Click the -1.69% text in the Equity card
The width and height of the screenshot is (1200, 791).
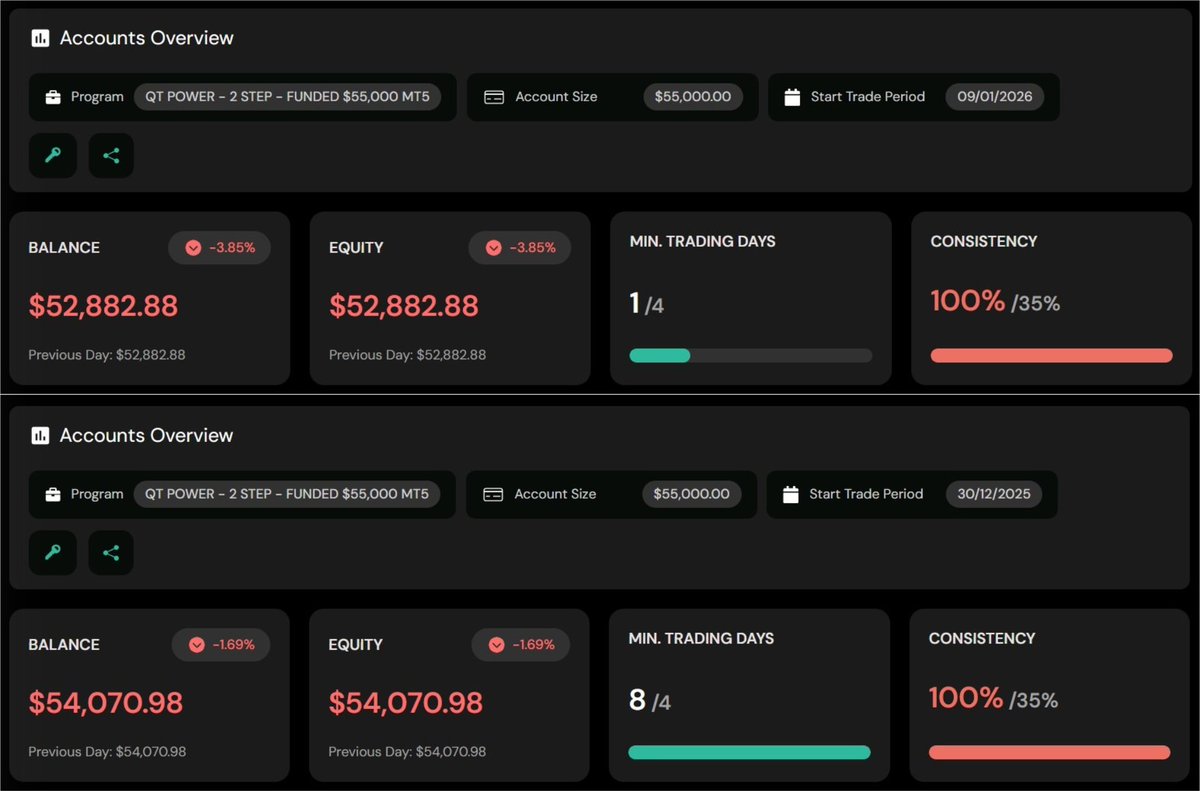tap(534, 645)
